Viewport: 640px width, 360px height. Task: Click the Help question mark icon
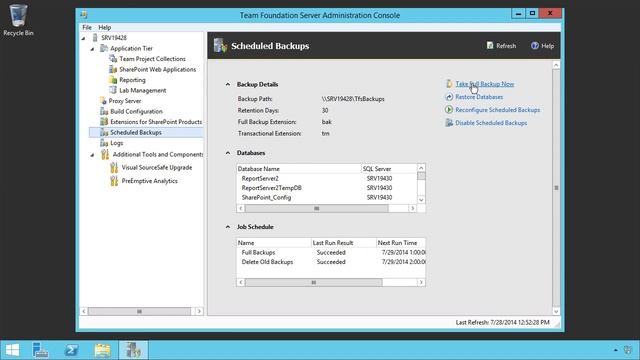(x=535, y=45)
